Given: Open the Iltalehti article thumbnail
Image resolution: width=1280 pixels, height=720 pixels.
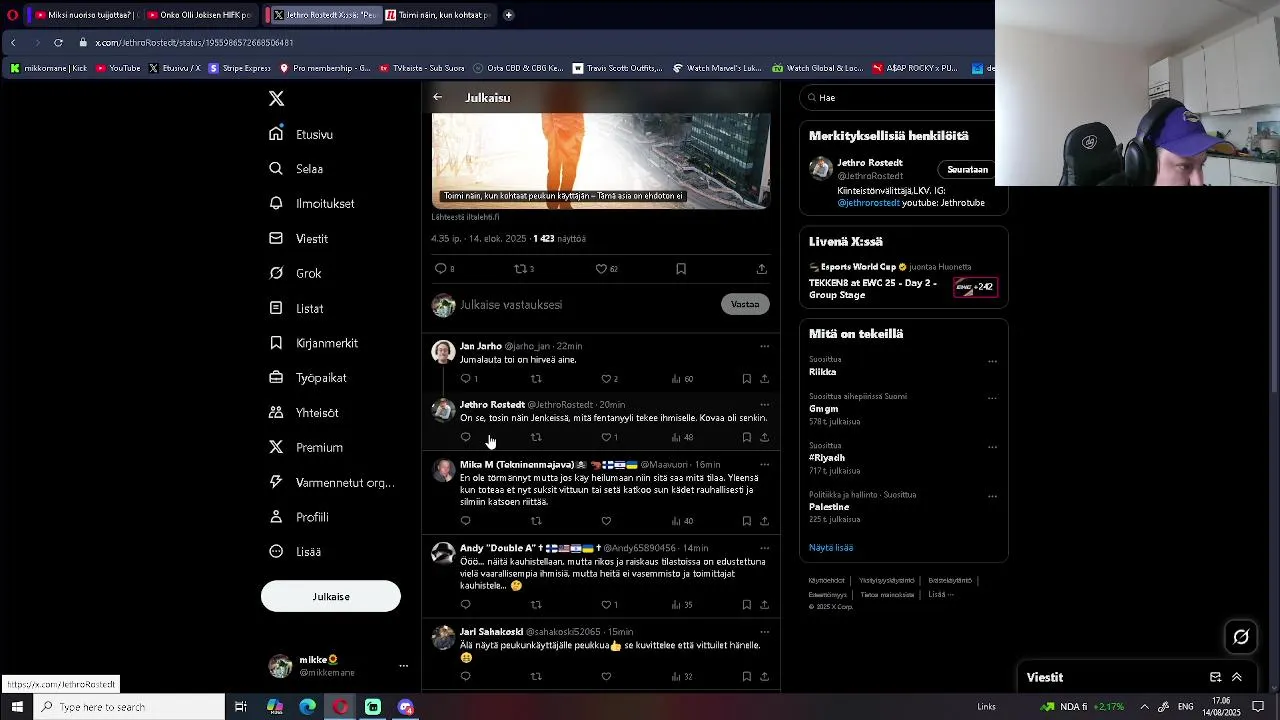Looking at the screenshot, I should [x=601, y=160].
